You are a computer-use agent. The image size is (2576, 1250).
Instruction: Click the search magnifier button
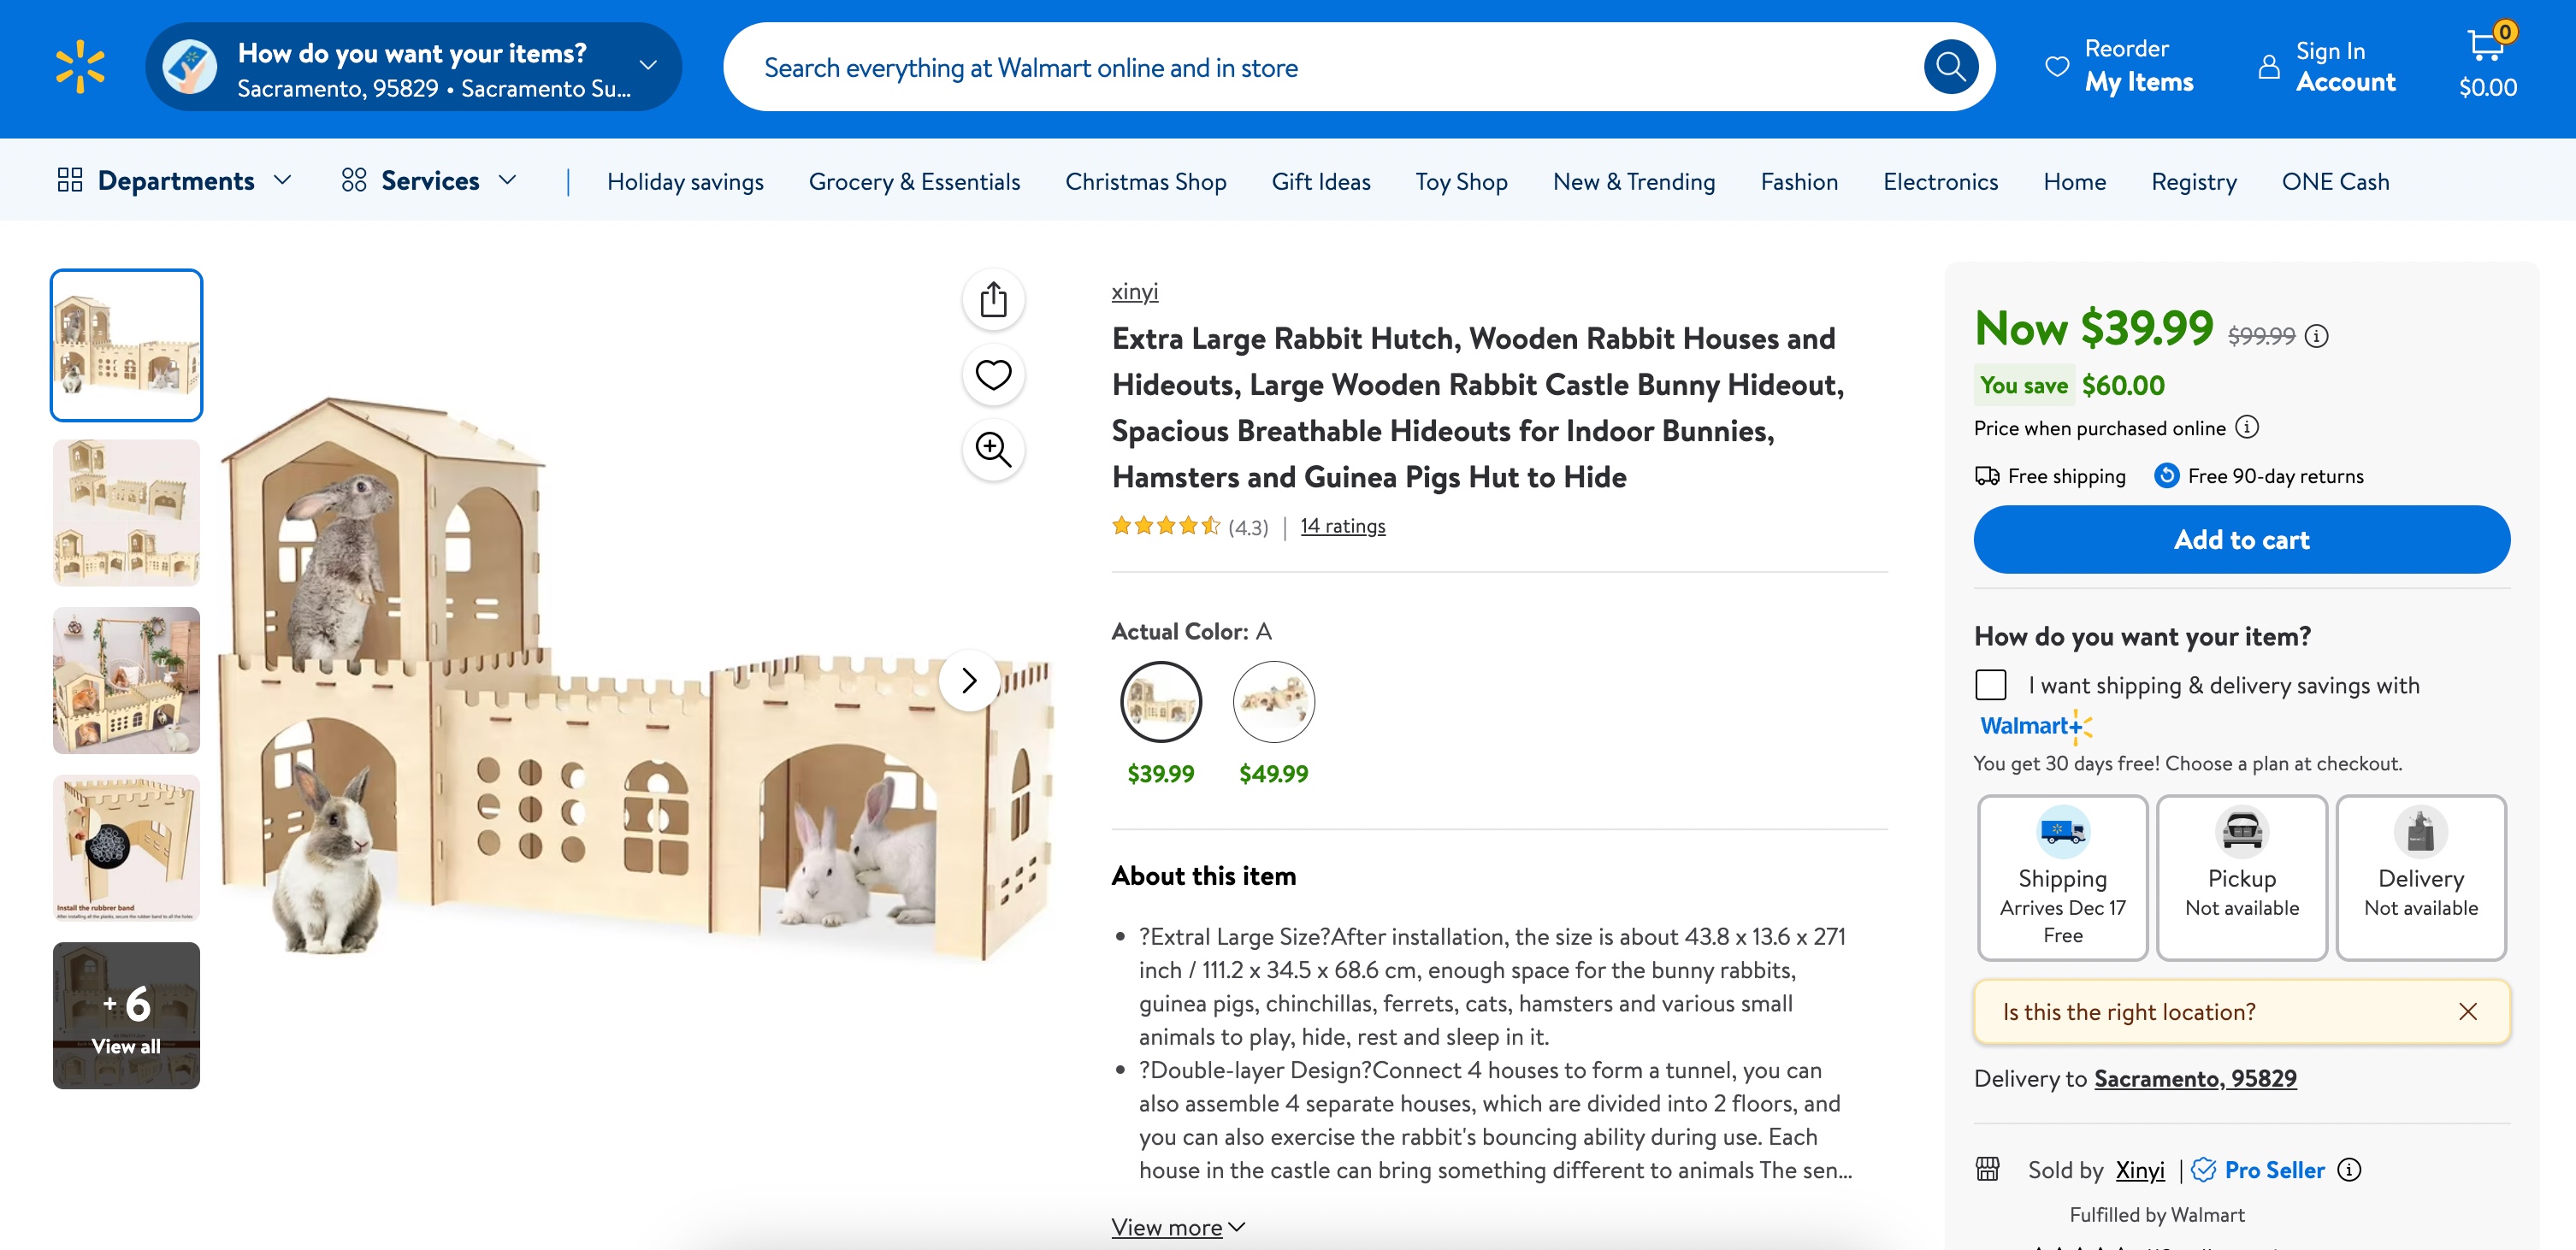click(x=1949, y=67)
